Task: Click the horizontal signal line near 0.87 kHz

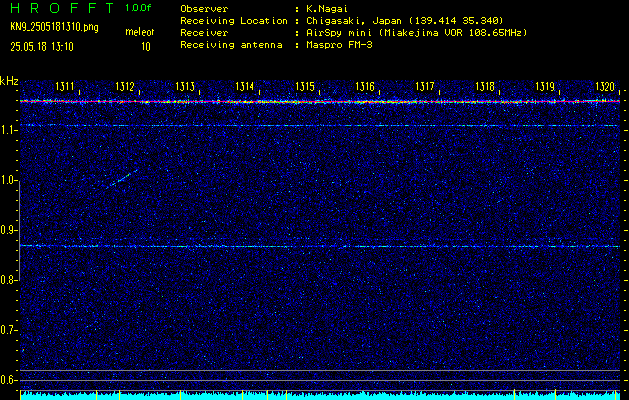Action: point(320,246)
